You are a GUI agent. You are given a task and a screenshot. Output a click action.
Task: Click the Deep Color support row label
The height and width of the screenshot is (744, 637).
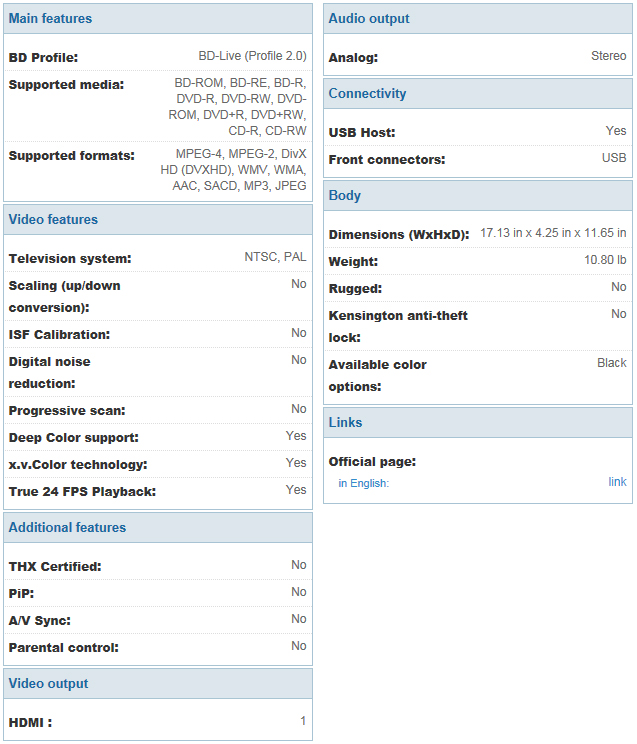(74, 438)
